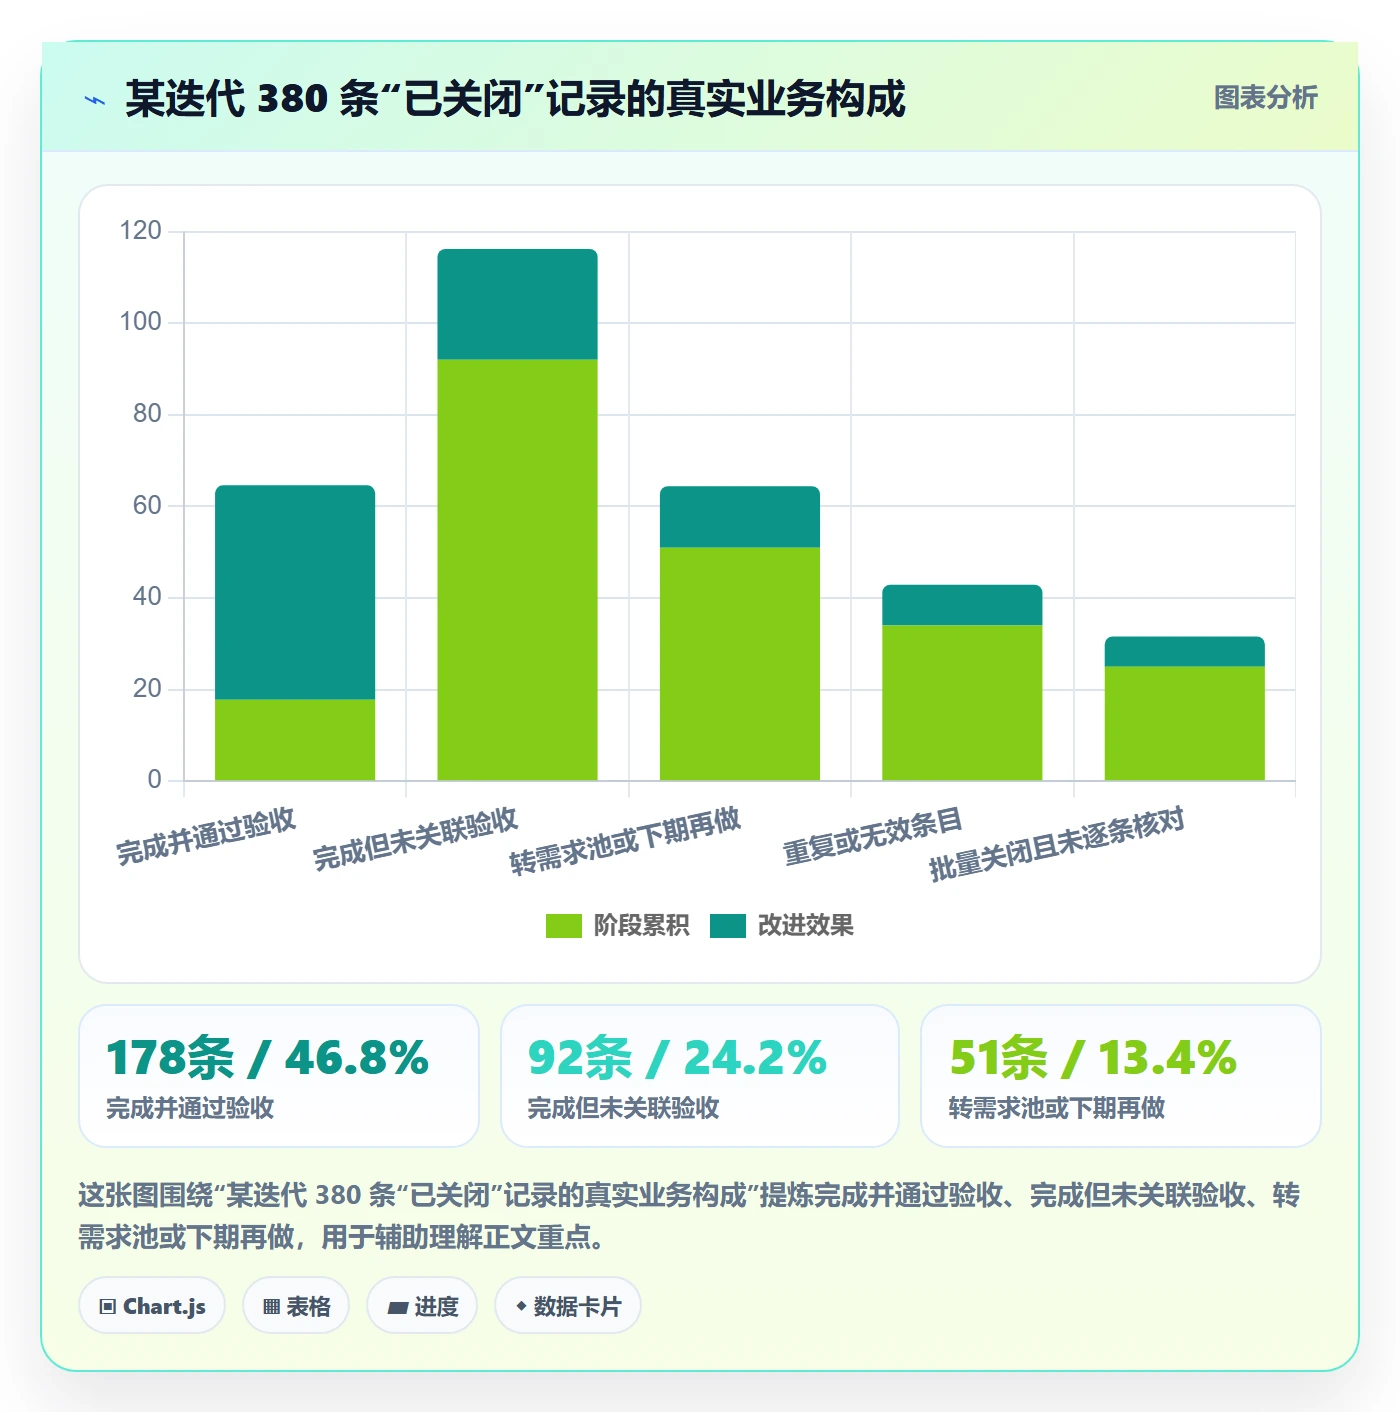Click the lightning bolt icon beside the title
Screen dimensions: 1400x1412
click(95, 100)
